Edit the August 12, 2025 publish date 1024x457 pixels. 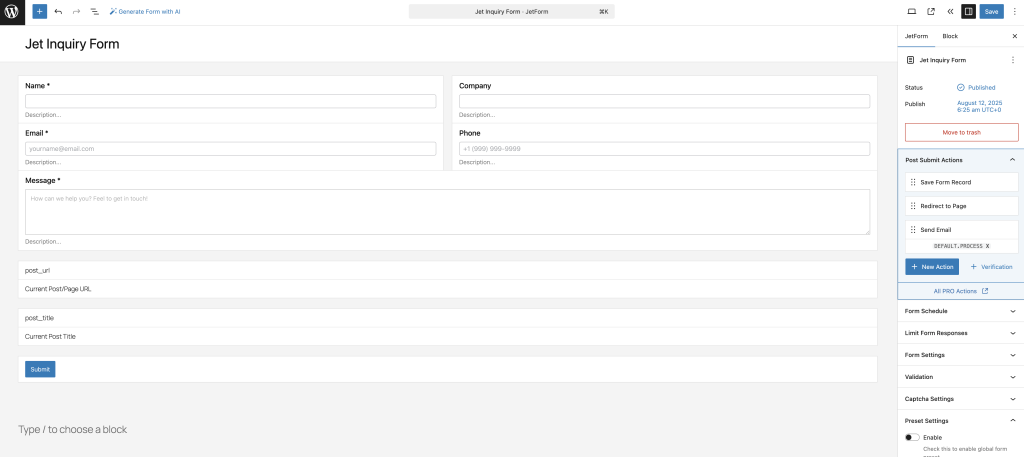(x=980, y=107)
